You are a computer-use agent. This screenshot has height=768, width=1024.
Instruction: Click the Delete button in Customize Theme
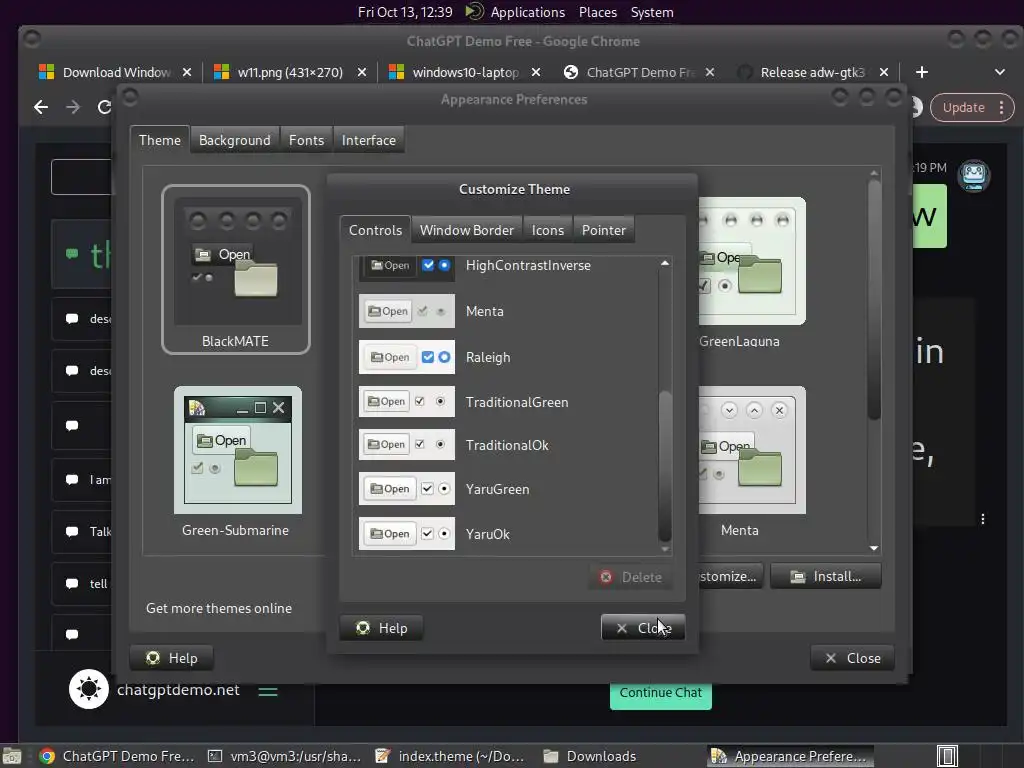click(x=631, y=577)
